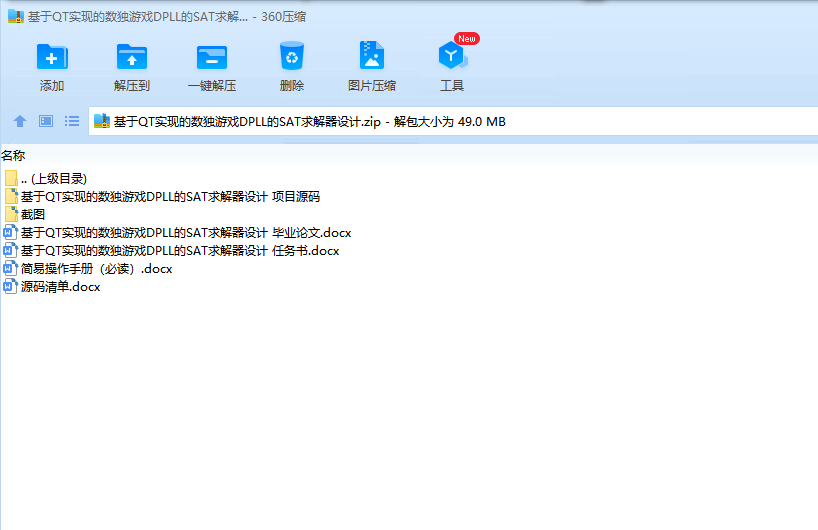Select the .. (上级目录) folder icon
Screen dimensions: 818x530
coord(11,178)
